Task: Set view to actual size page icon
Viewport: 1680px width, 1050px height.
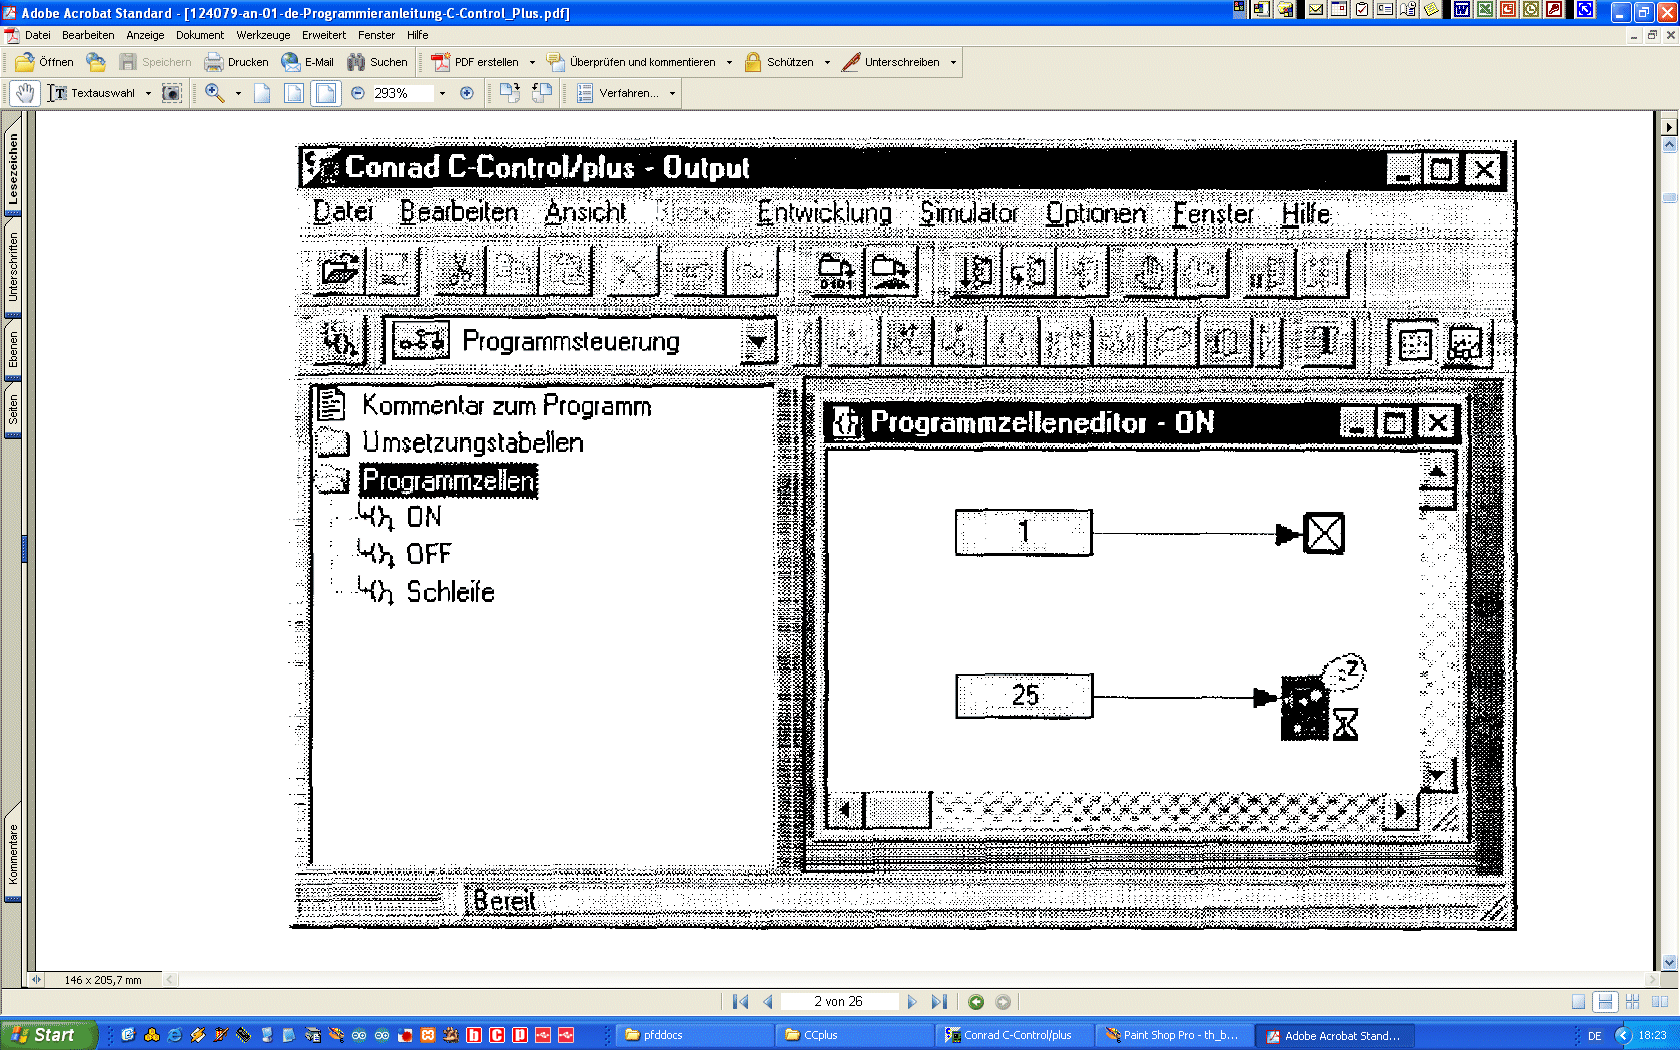Action: tap(262, 93)
